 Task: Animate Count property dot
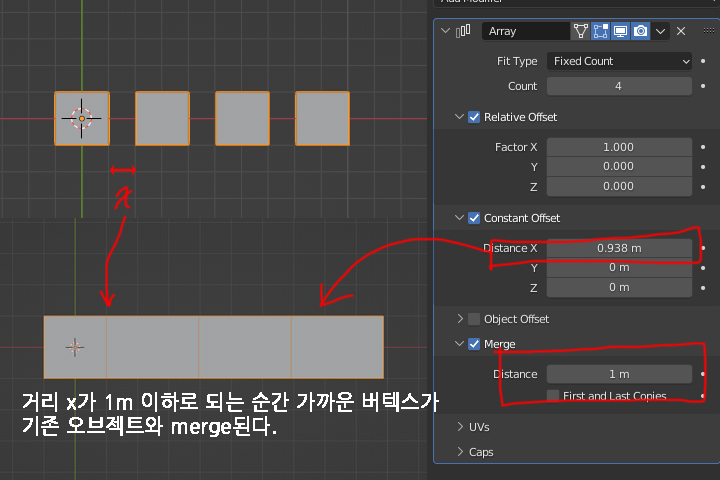pos(703,86)
